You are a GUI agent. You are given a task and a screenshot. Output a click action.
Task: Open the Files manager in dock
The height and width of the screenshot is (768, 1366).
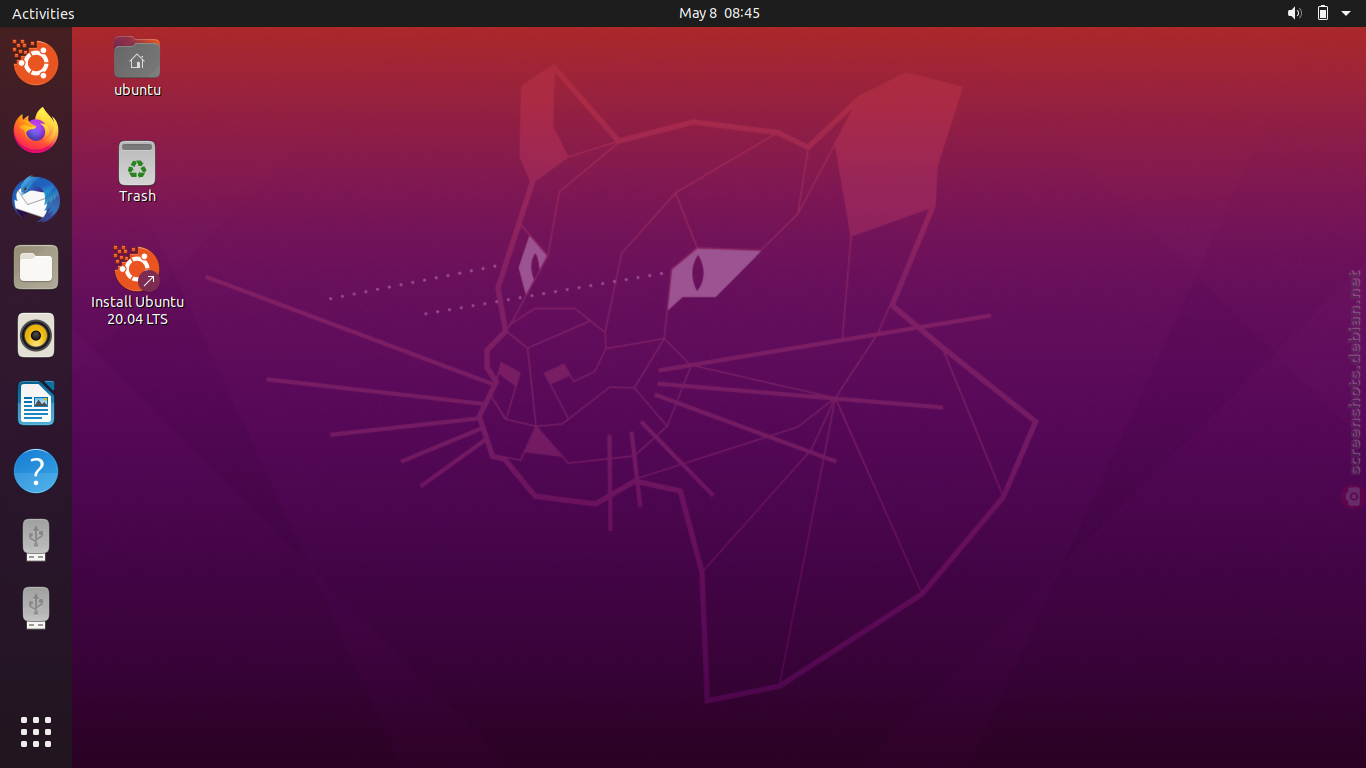[36, 267]
